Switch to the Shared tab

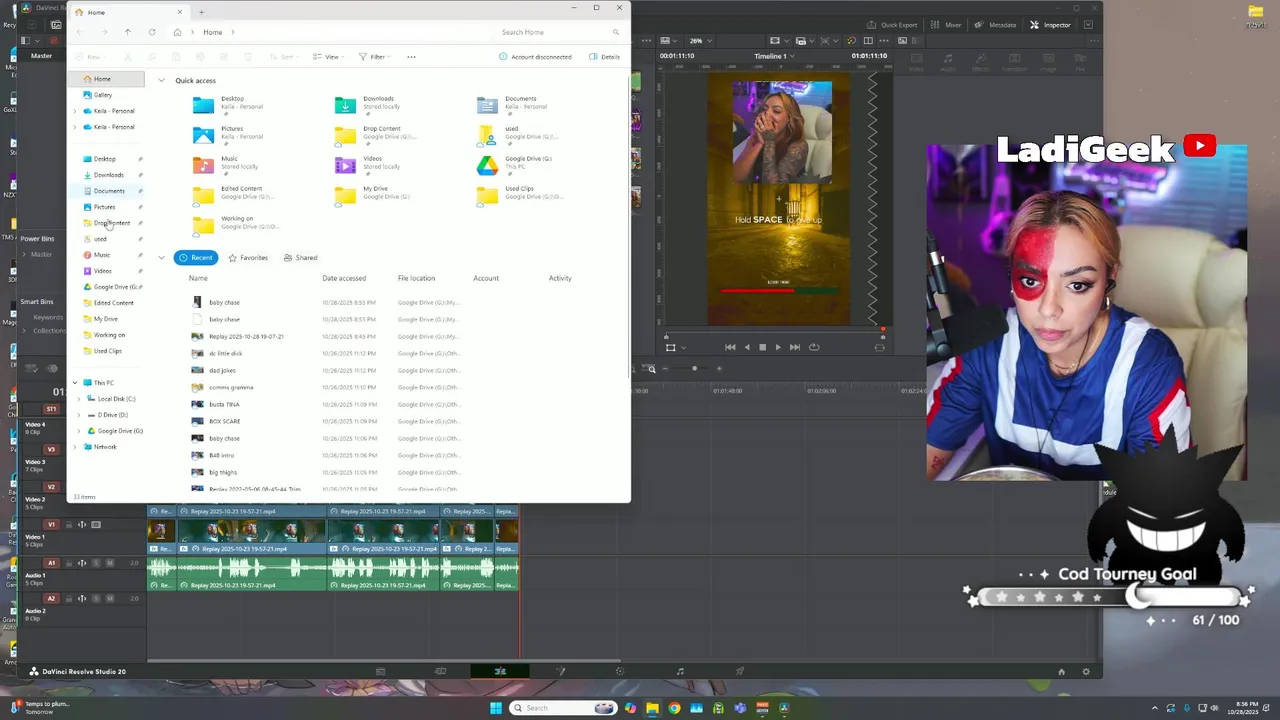(x=300, y=258)
